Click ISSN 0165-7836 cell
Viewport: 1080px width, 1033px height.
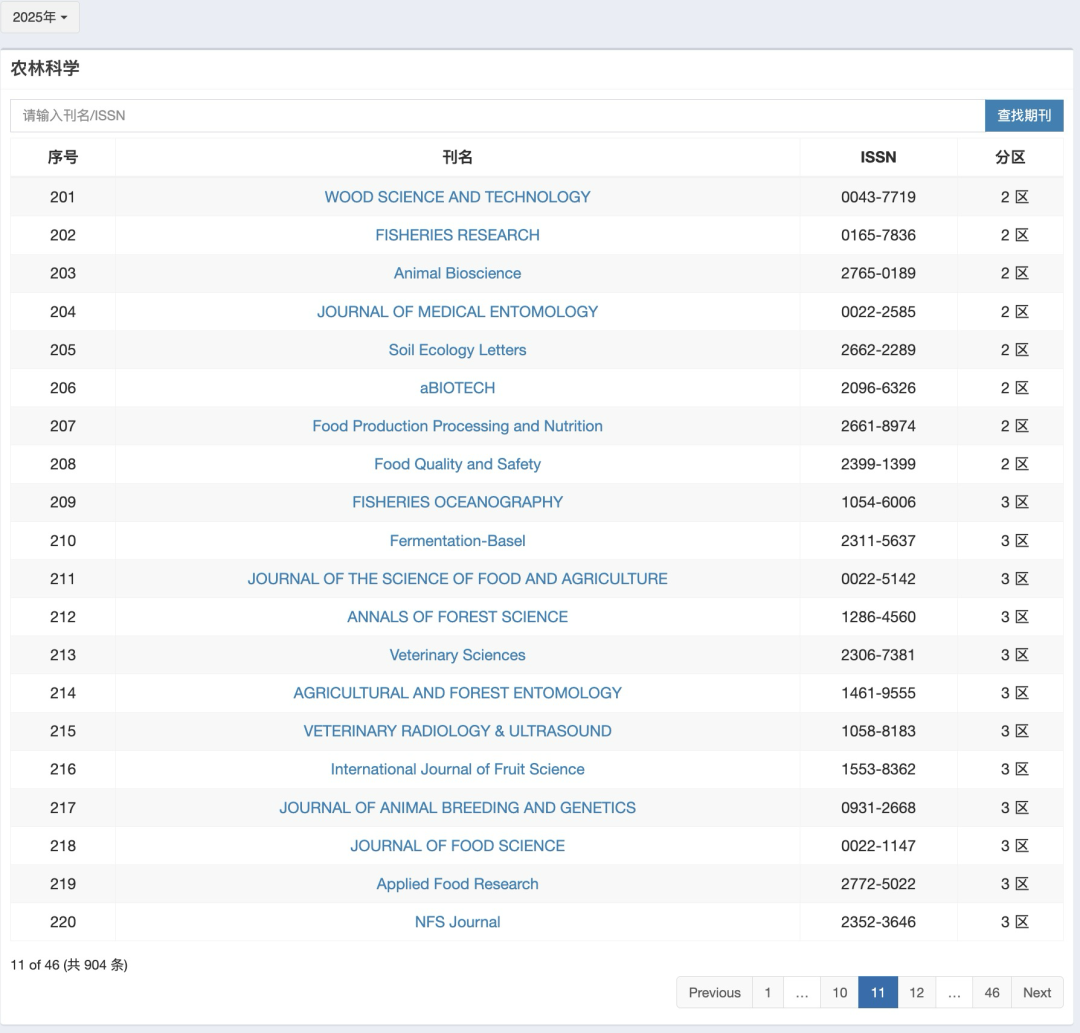[x=878, y=235]
